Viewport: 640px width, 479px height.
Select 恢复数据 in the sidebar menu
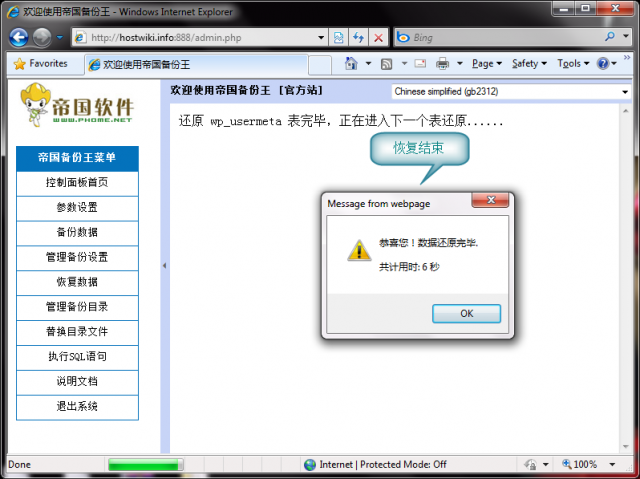77,282
